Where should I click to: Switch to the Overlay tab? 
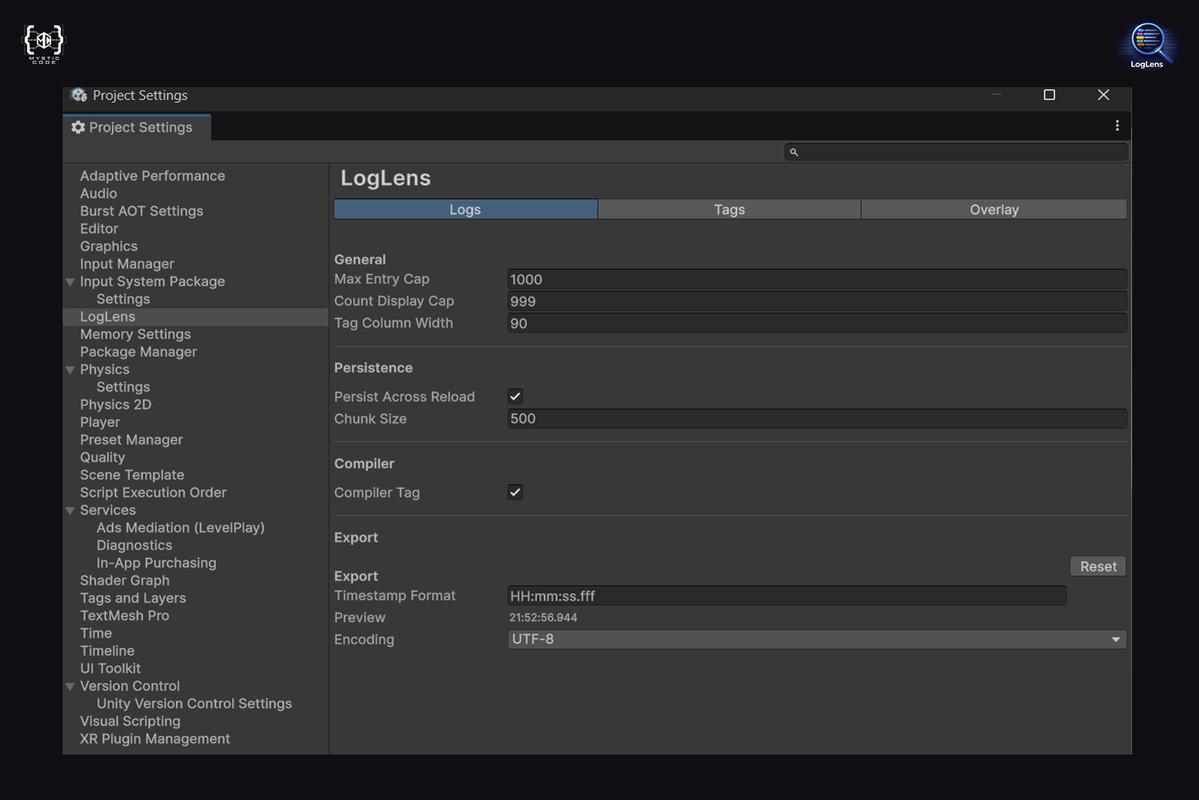(993, 210)
